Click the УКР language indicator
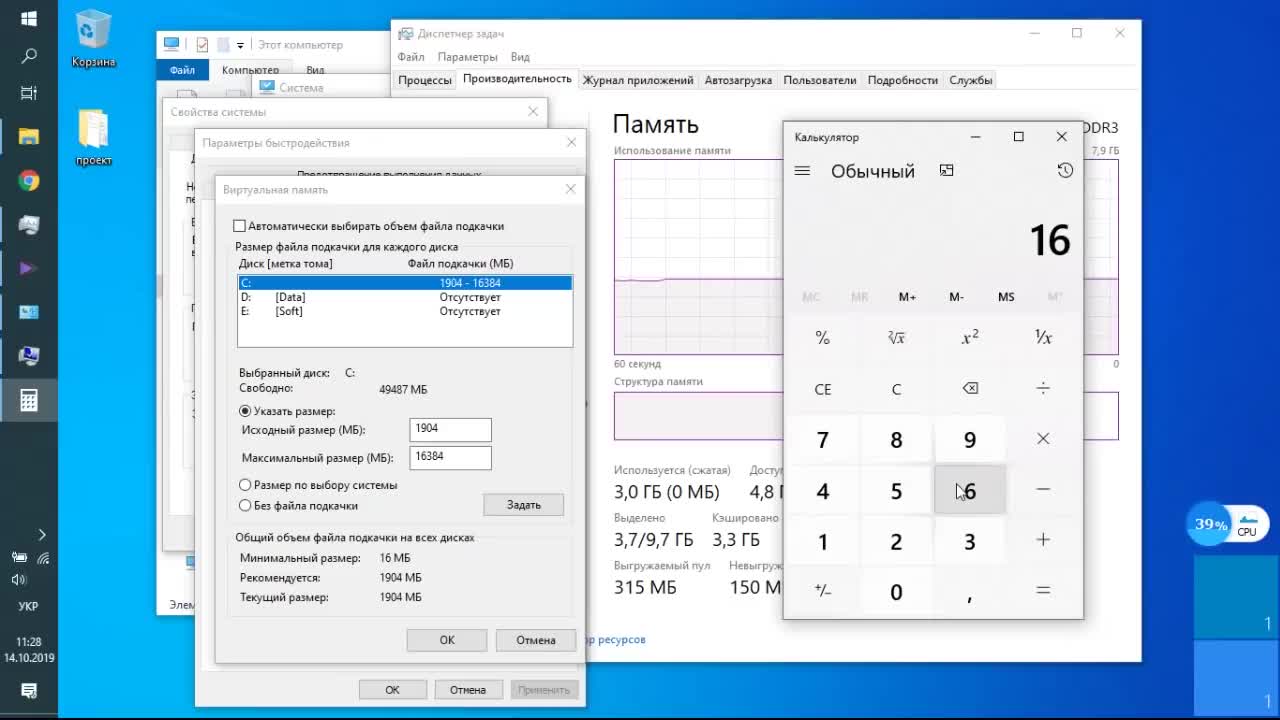Image resolution: width=1280 pixels, height=720 pixels. (x=29, y=606)
